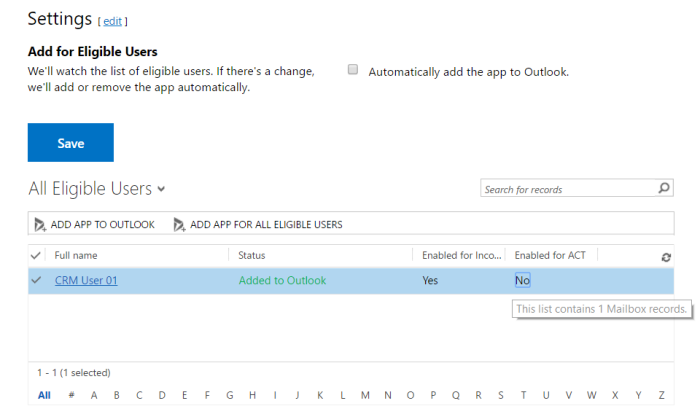700x406 pixels.
Task: Sort by the Full name column header
Action: [x=76, y=256]
